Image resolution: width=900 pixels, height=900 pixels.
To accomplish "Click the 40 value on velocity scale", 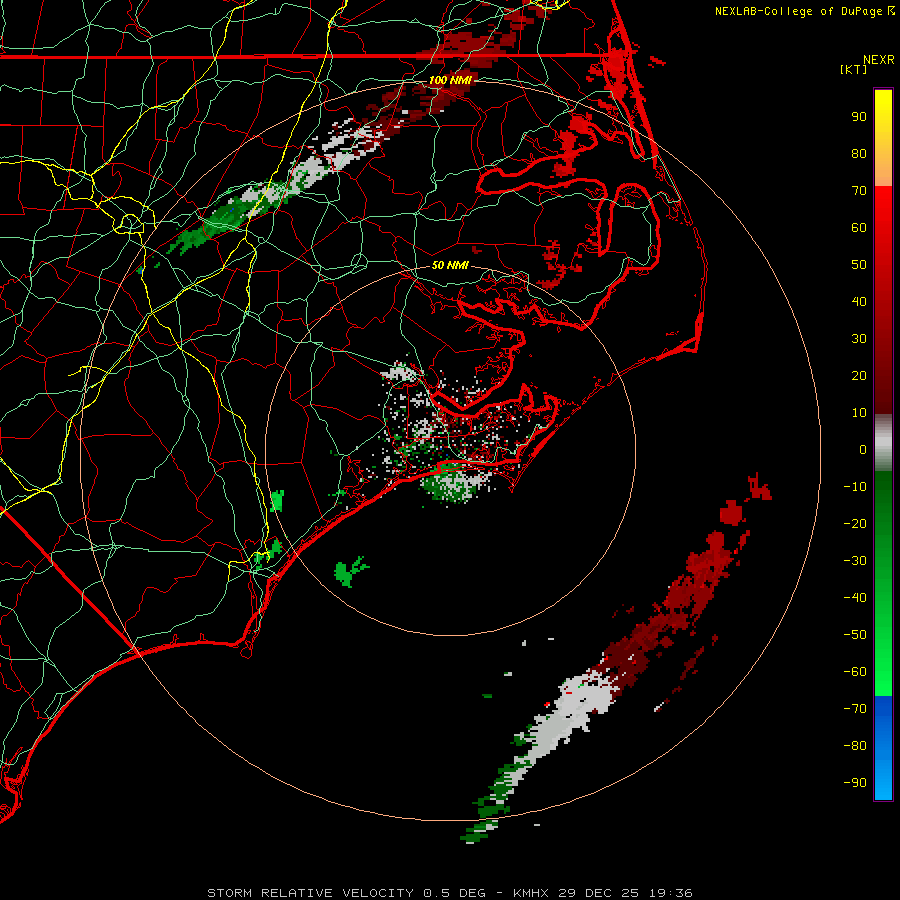I will pos(859,302).
